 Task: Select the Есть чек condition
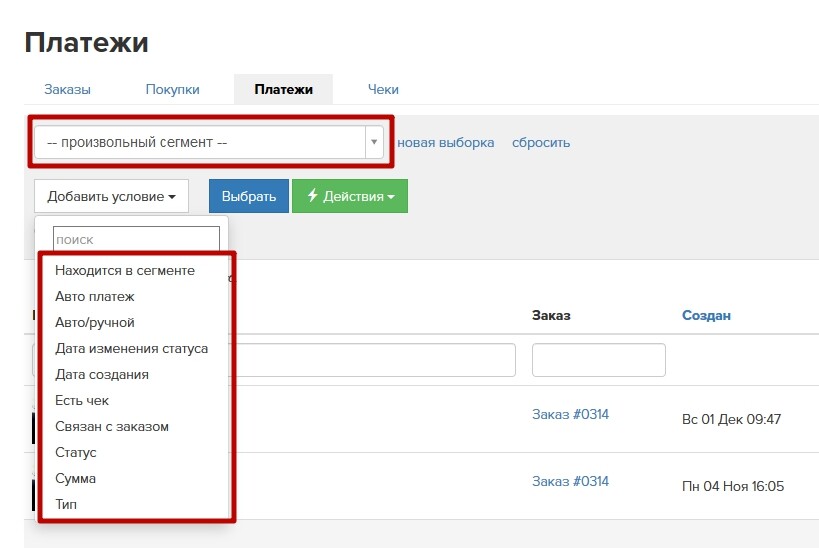pos(82,401)
